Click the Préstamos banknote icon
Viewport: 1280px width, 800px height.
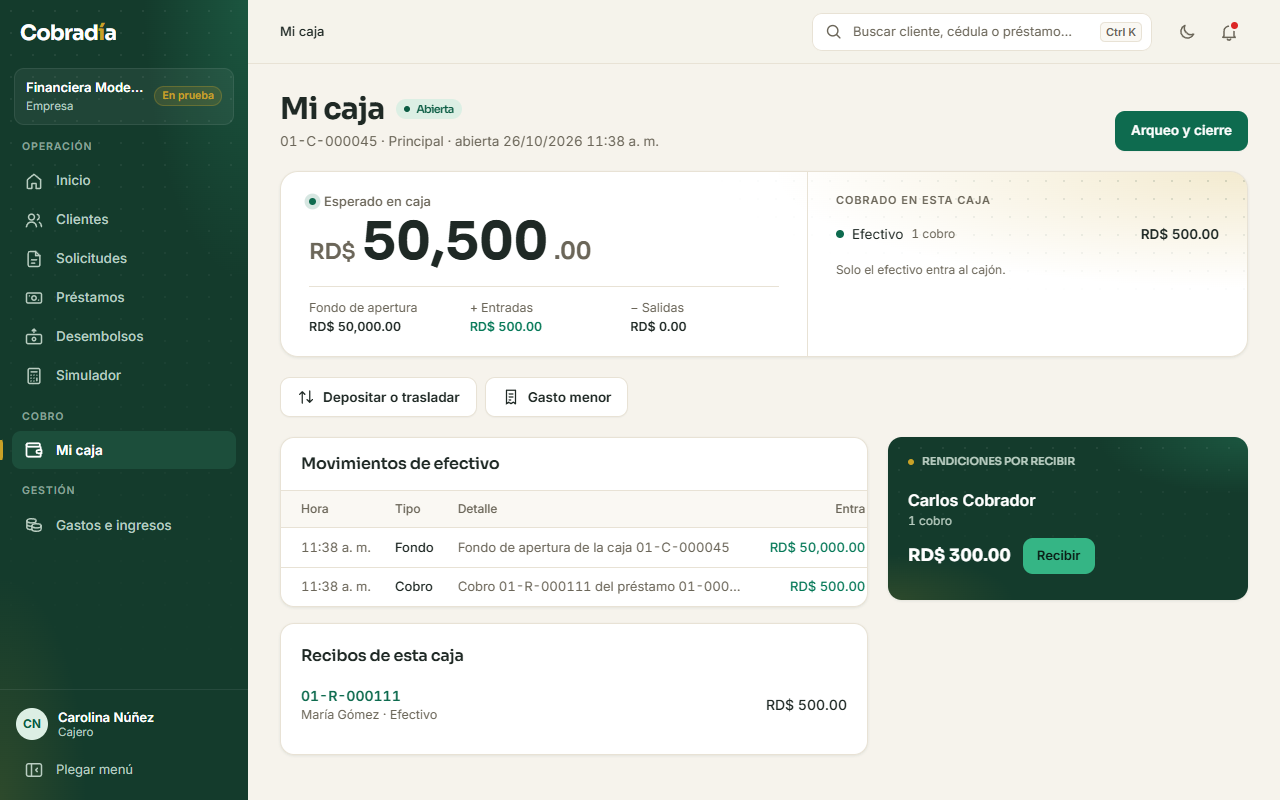34,298
